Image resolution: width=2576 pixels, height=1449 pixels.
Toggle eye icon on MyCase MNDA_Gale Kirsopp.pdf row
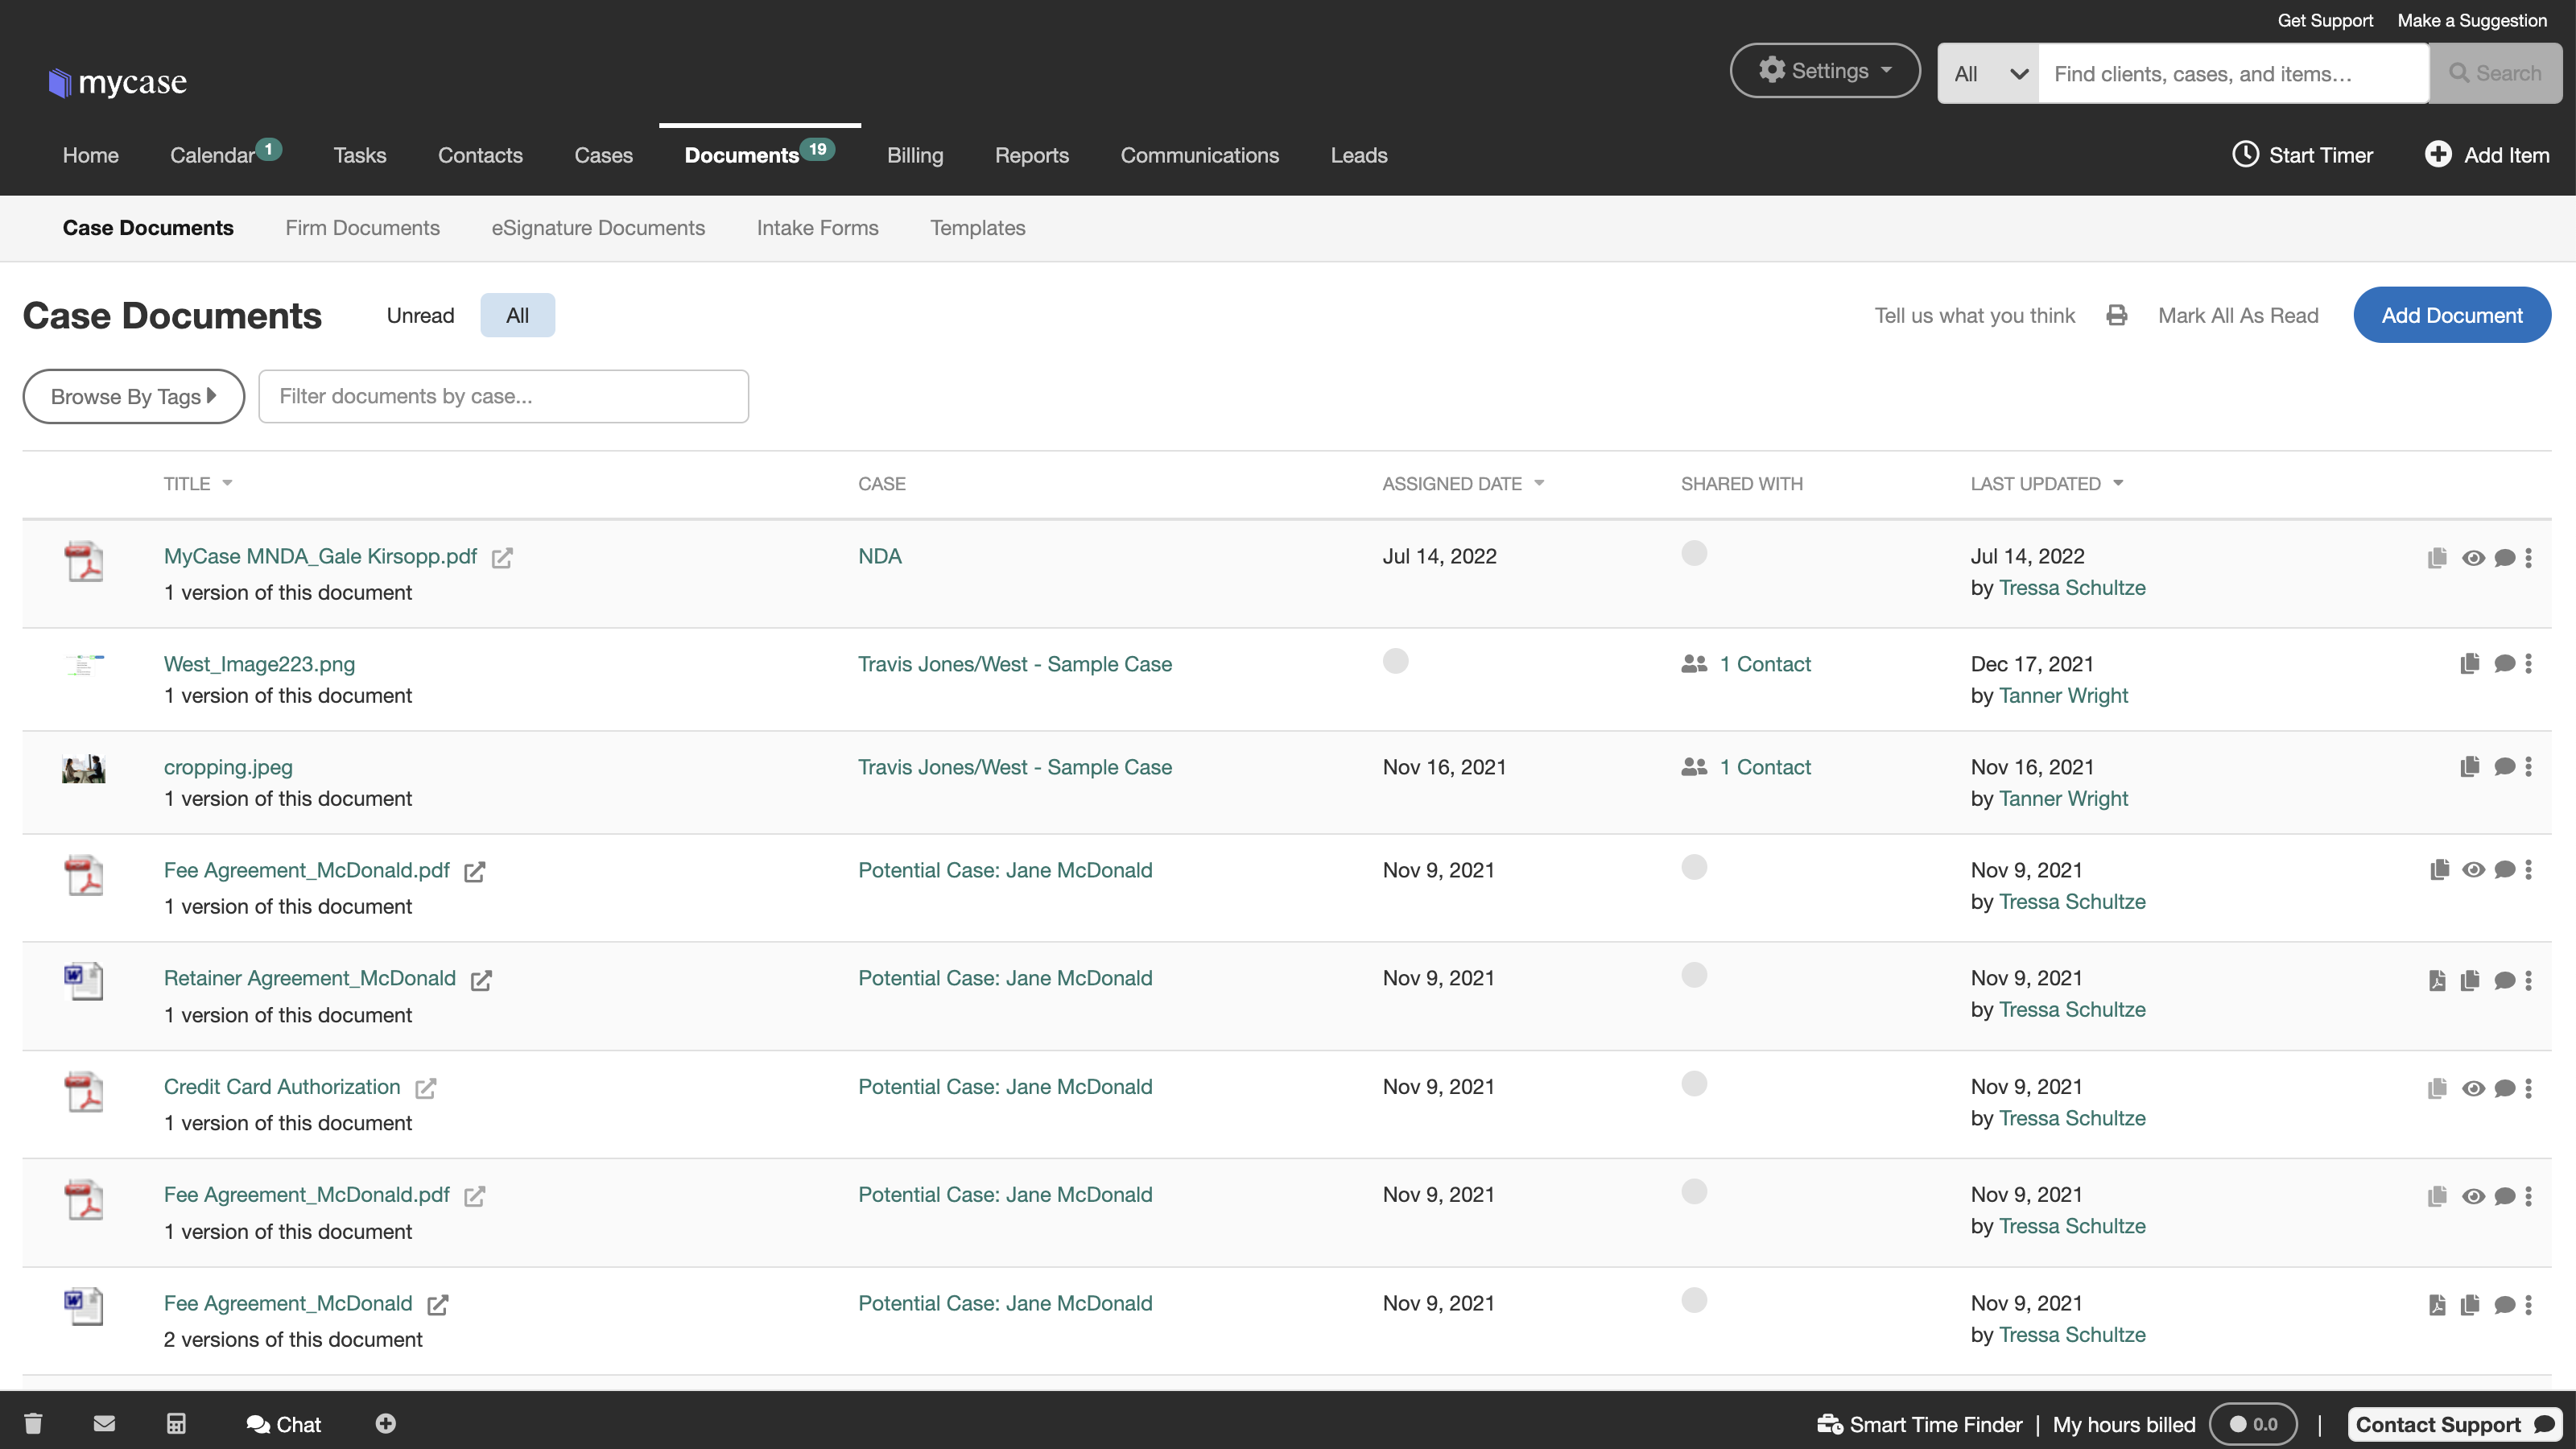(2473, 558)
